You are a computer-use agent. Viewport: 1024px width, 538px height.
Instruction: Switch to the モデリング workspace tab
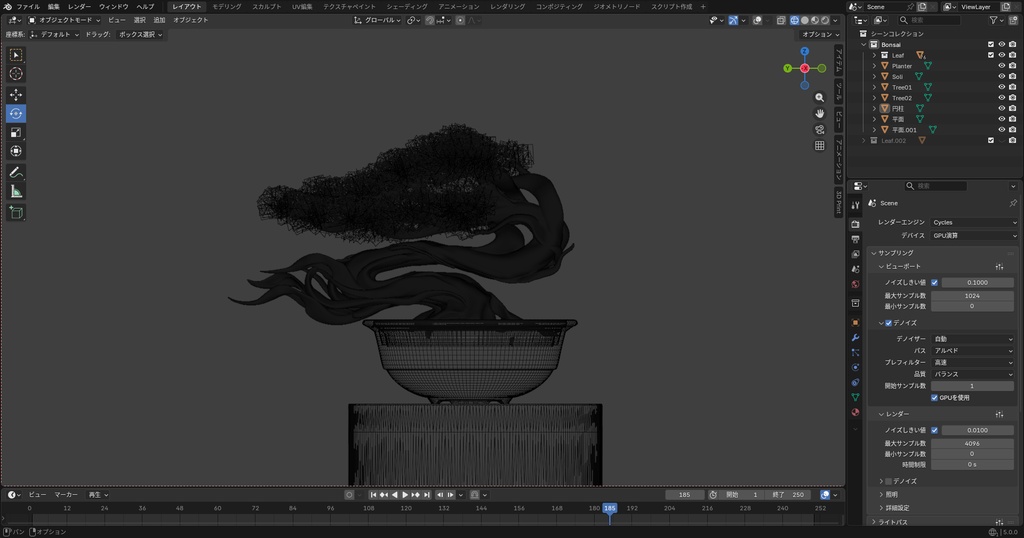[x=227, y=6]
